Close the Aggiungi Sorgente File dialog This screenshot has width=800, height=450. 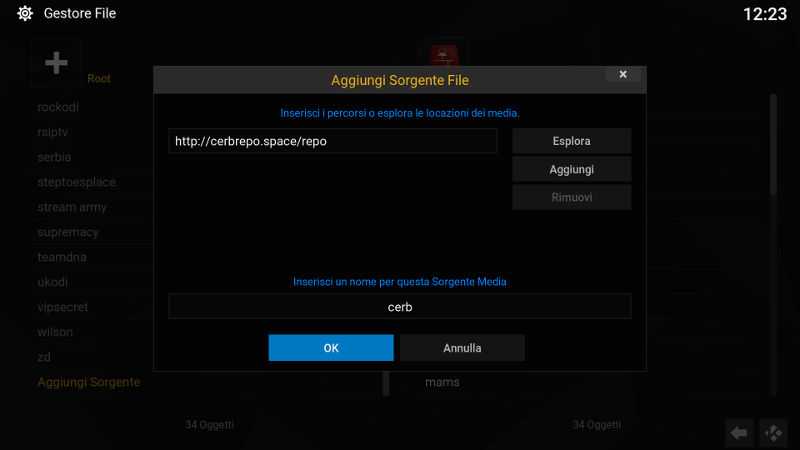[x=623, y=74]
